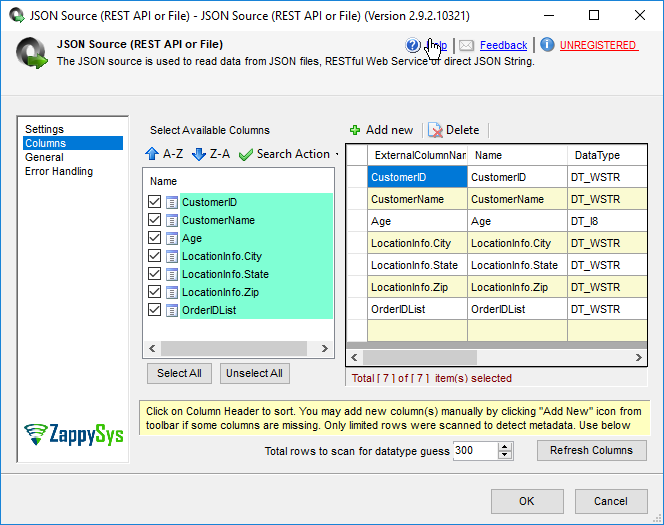Screen dimensions: 664x525
Task: Click the Add new toolbar label
Action: [389, 130]
